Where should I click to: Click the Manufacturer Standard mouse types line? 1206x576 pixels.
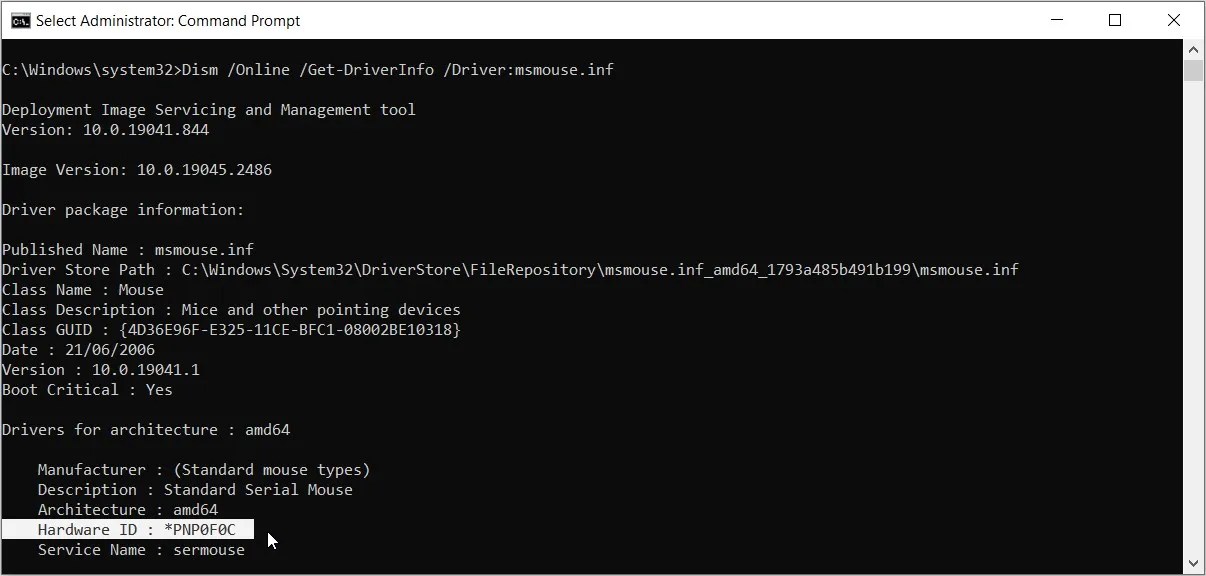click(204, 469)
